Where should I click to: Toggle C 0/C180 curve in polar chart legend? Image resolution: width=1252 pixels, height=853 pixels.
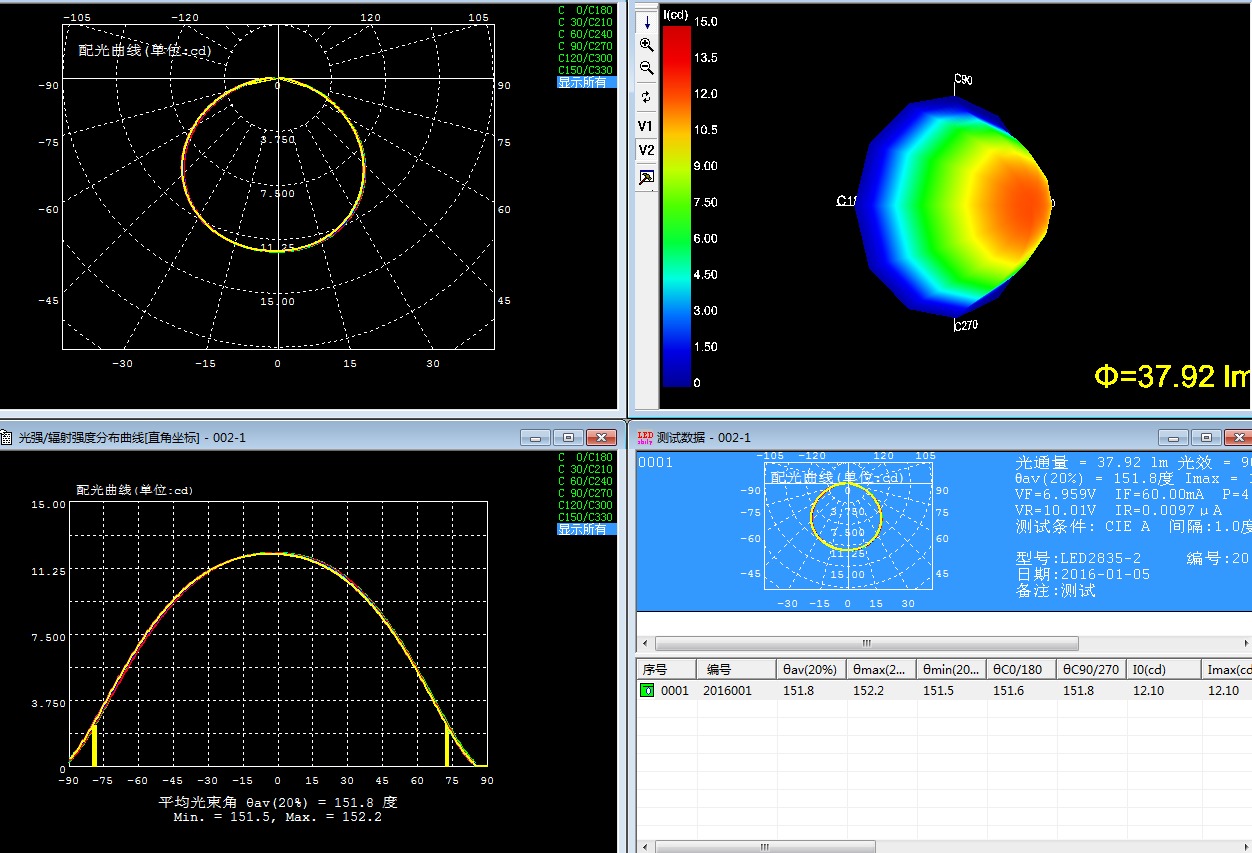[585, 10]
